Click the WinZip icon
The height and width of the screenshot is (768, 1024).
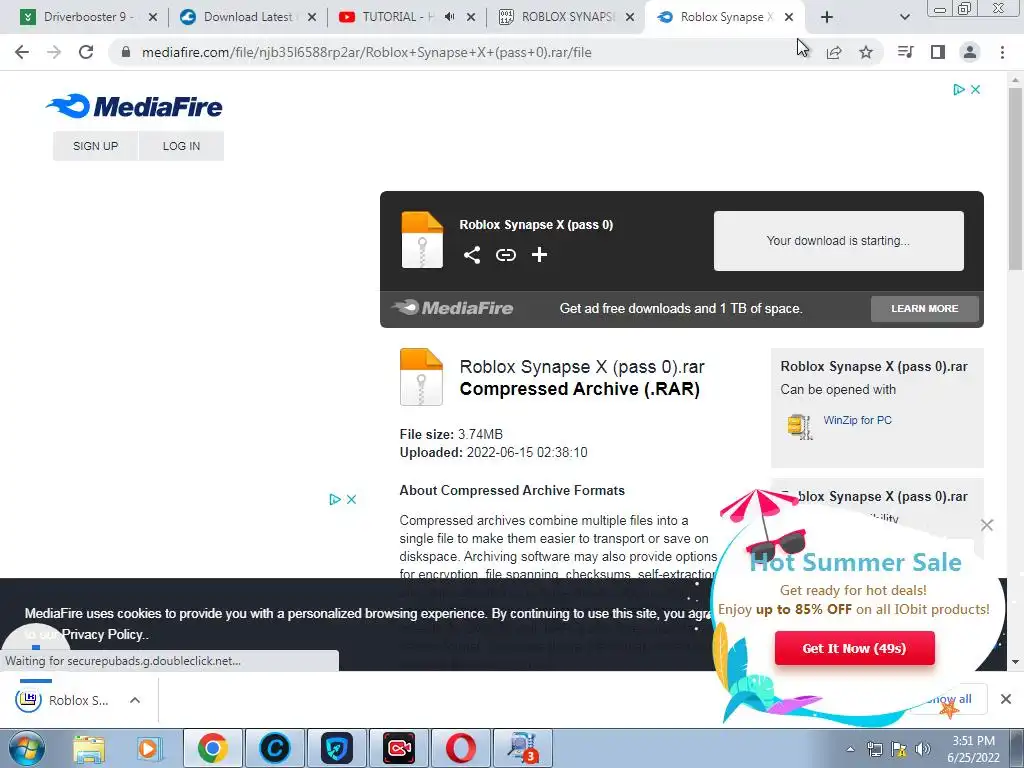click(x=799, y=426)
